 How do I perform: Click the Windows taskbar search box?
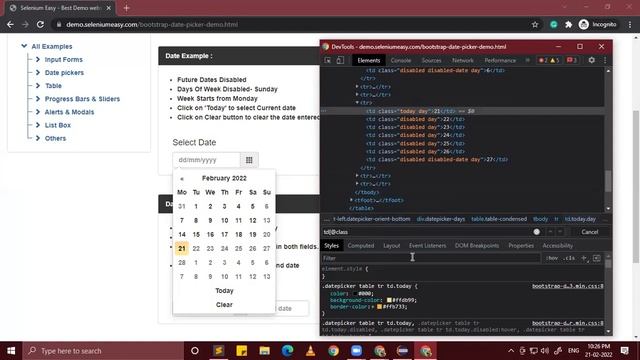pyautogui.click(x=103, y=351)
